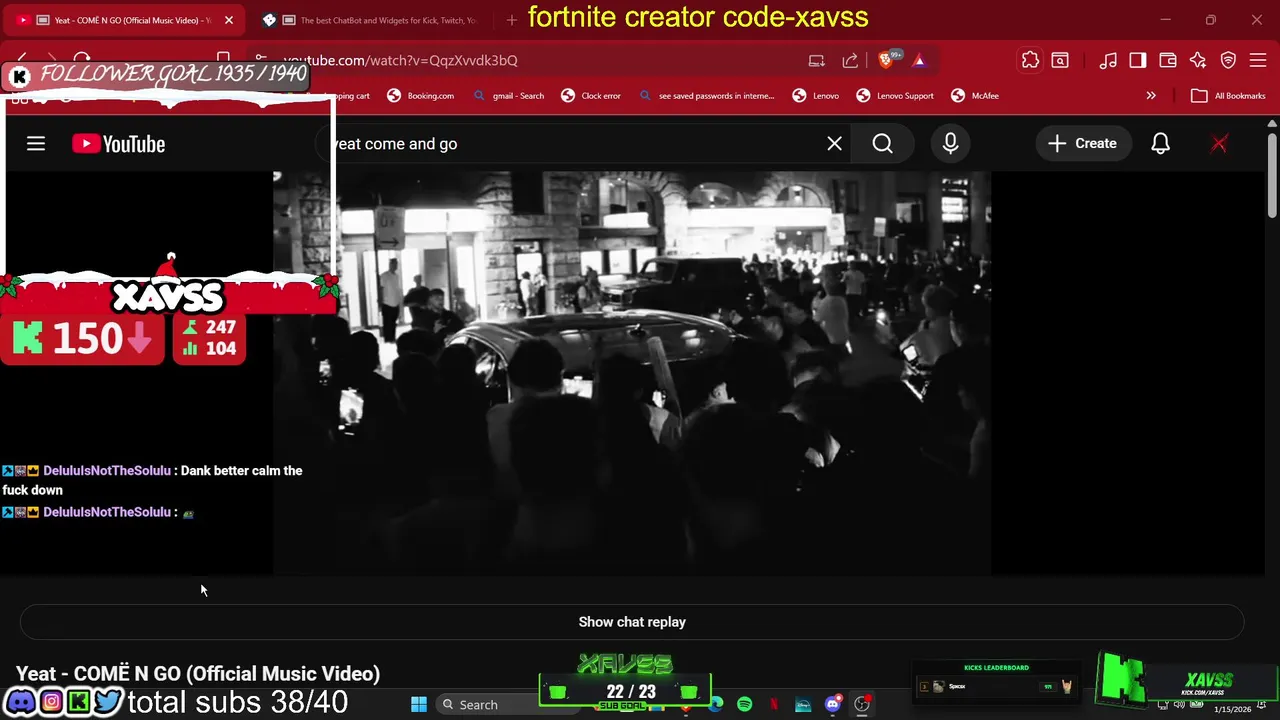
Task: Open the taskbar date 1/15/2026 clock
Action: [x=1233, y=709]
